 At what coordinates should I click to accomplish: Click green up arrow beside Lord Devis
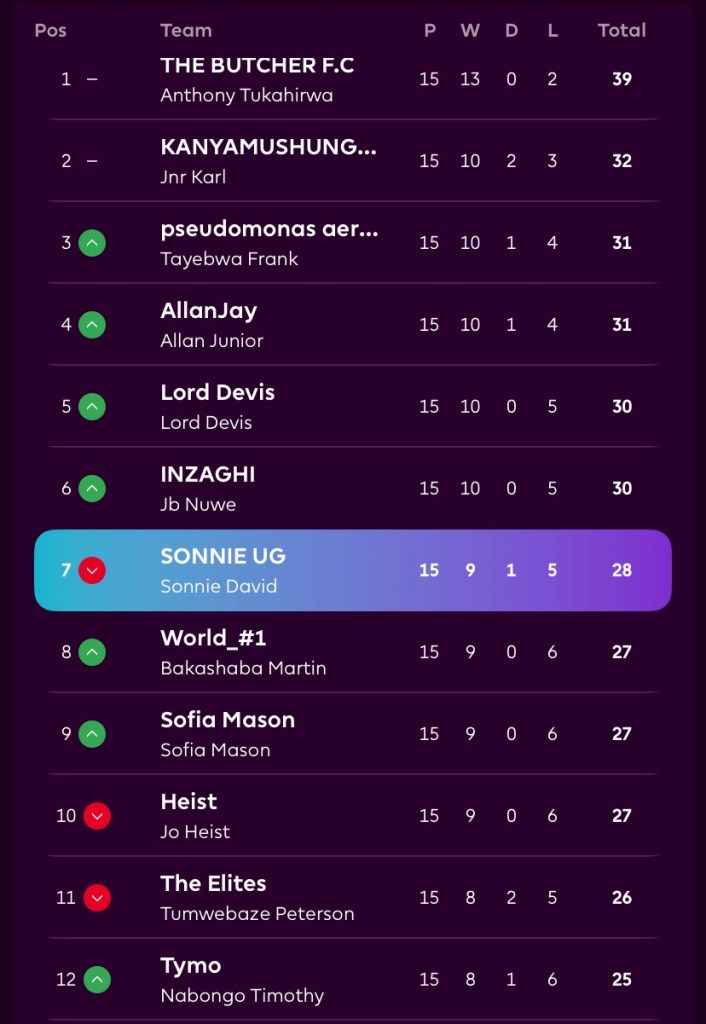92,407
